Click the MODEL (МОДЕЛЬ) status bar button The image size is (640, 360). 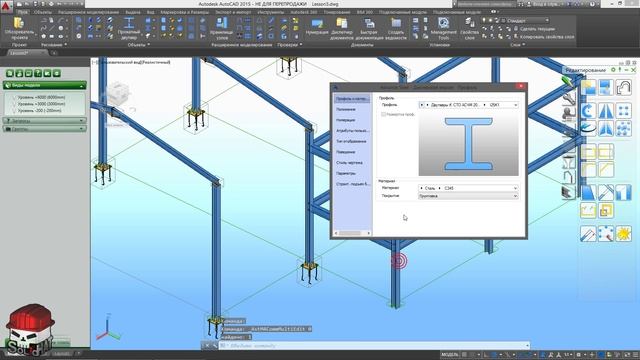click(450, 355)
